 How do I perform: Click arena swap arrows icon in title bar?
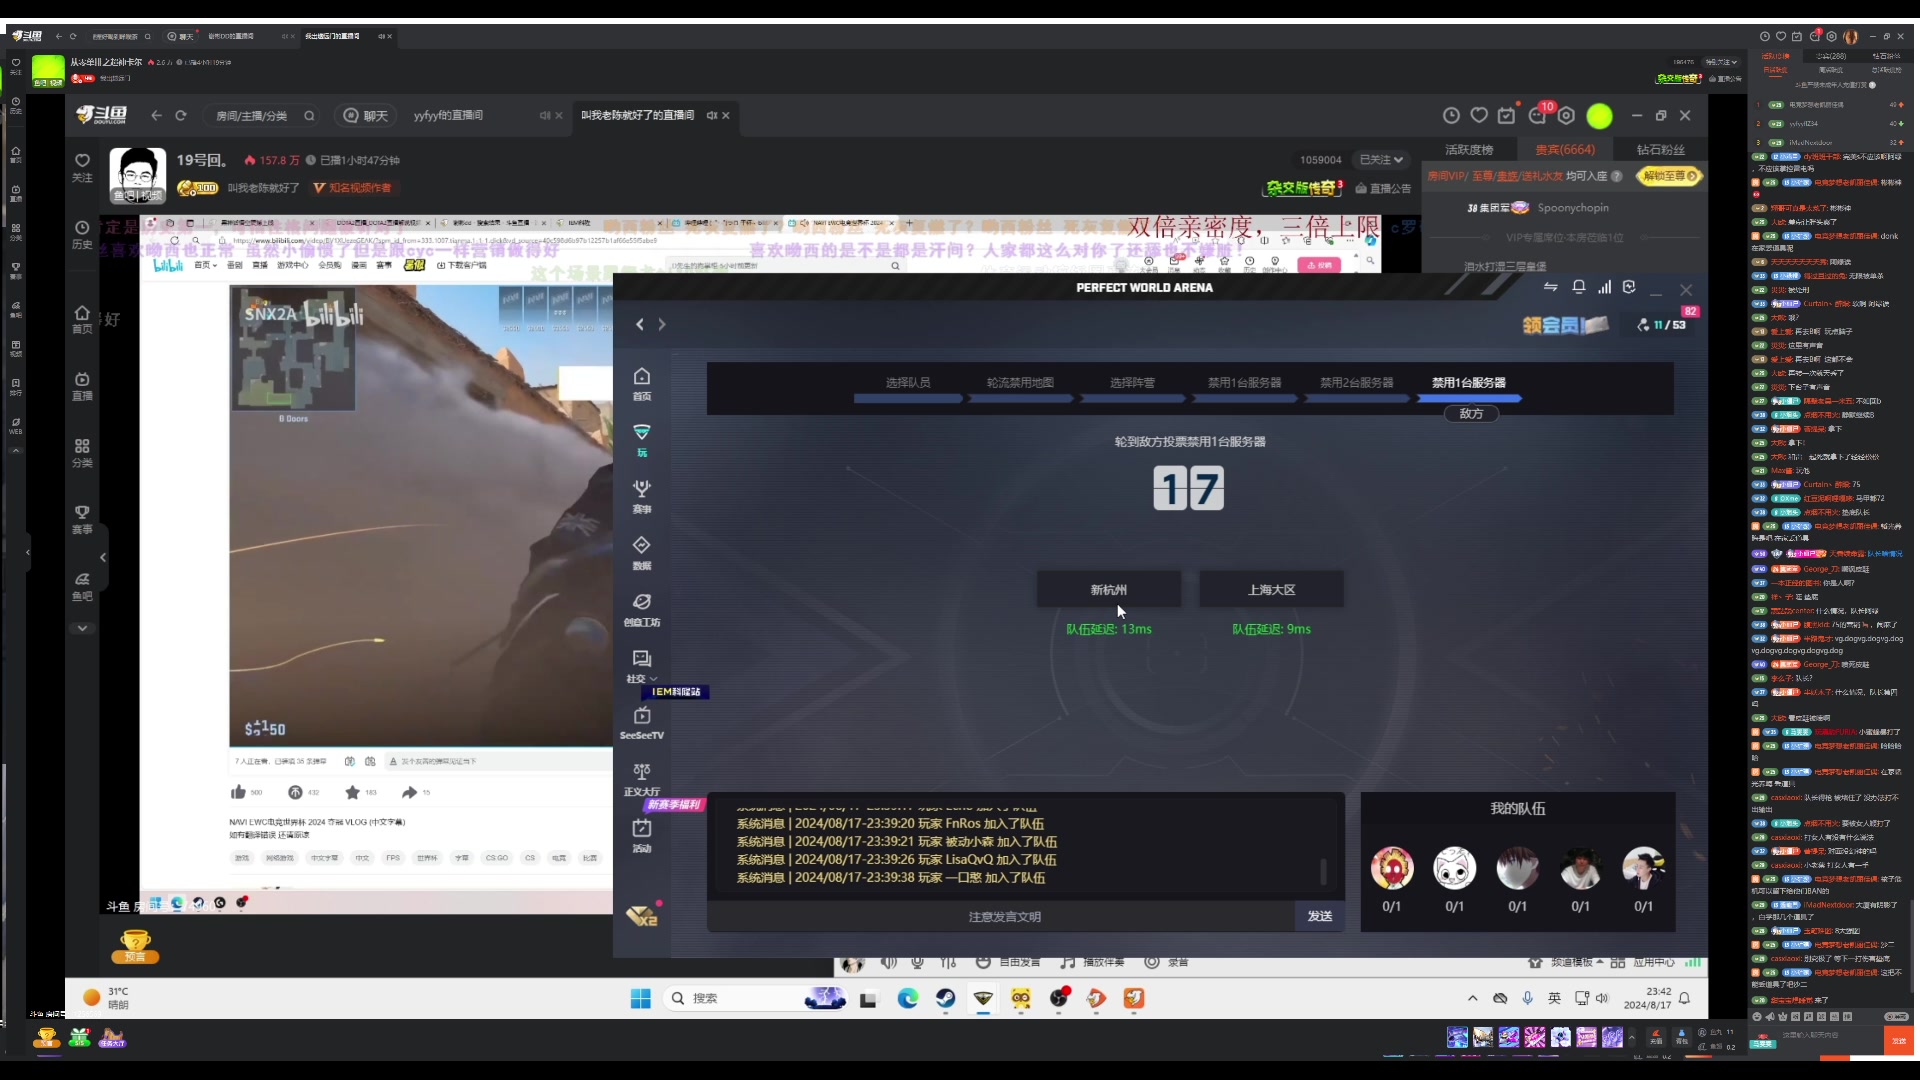1551,287
